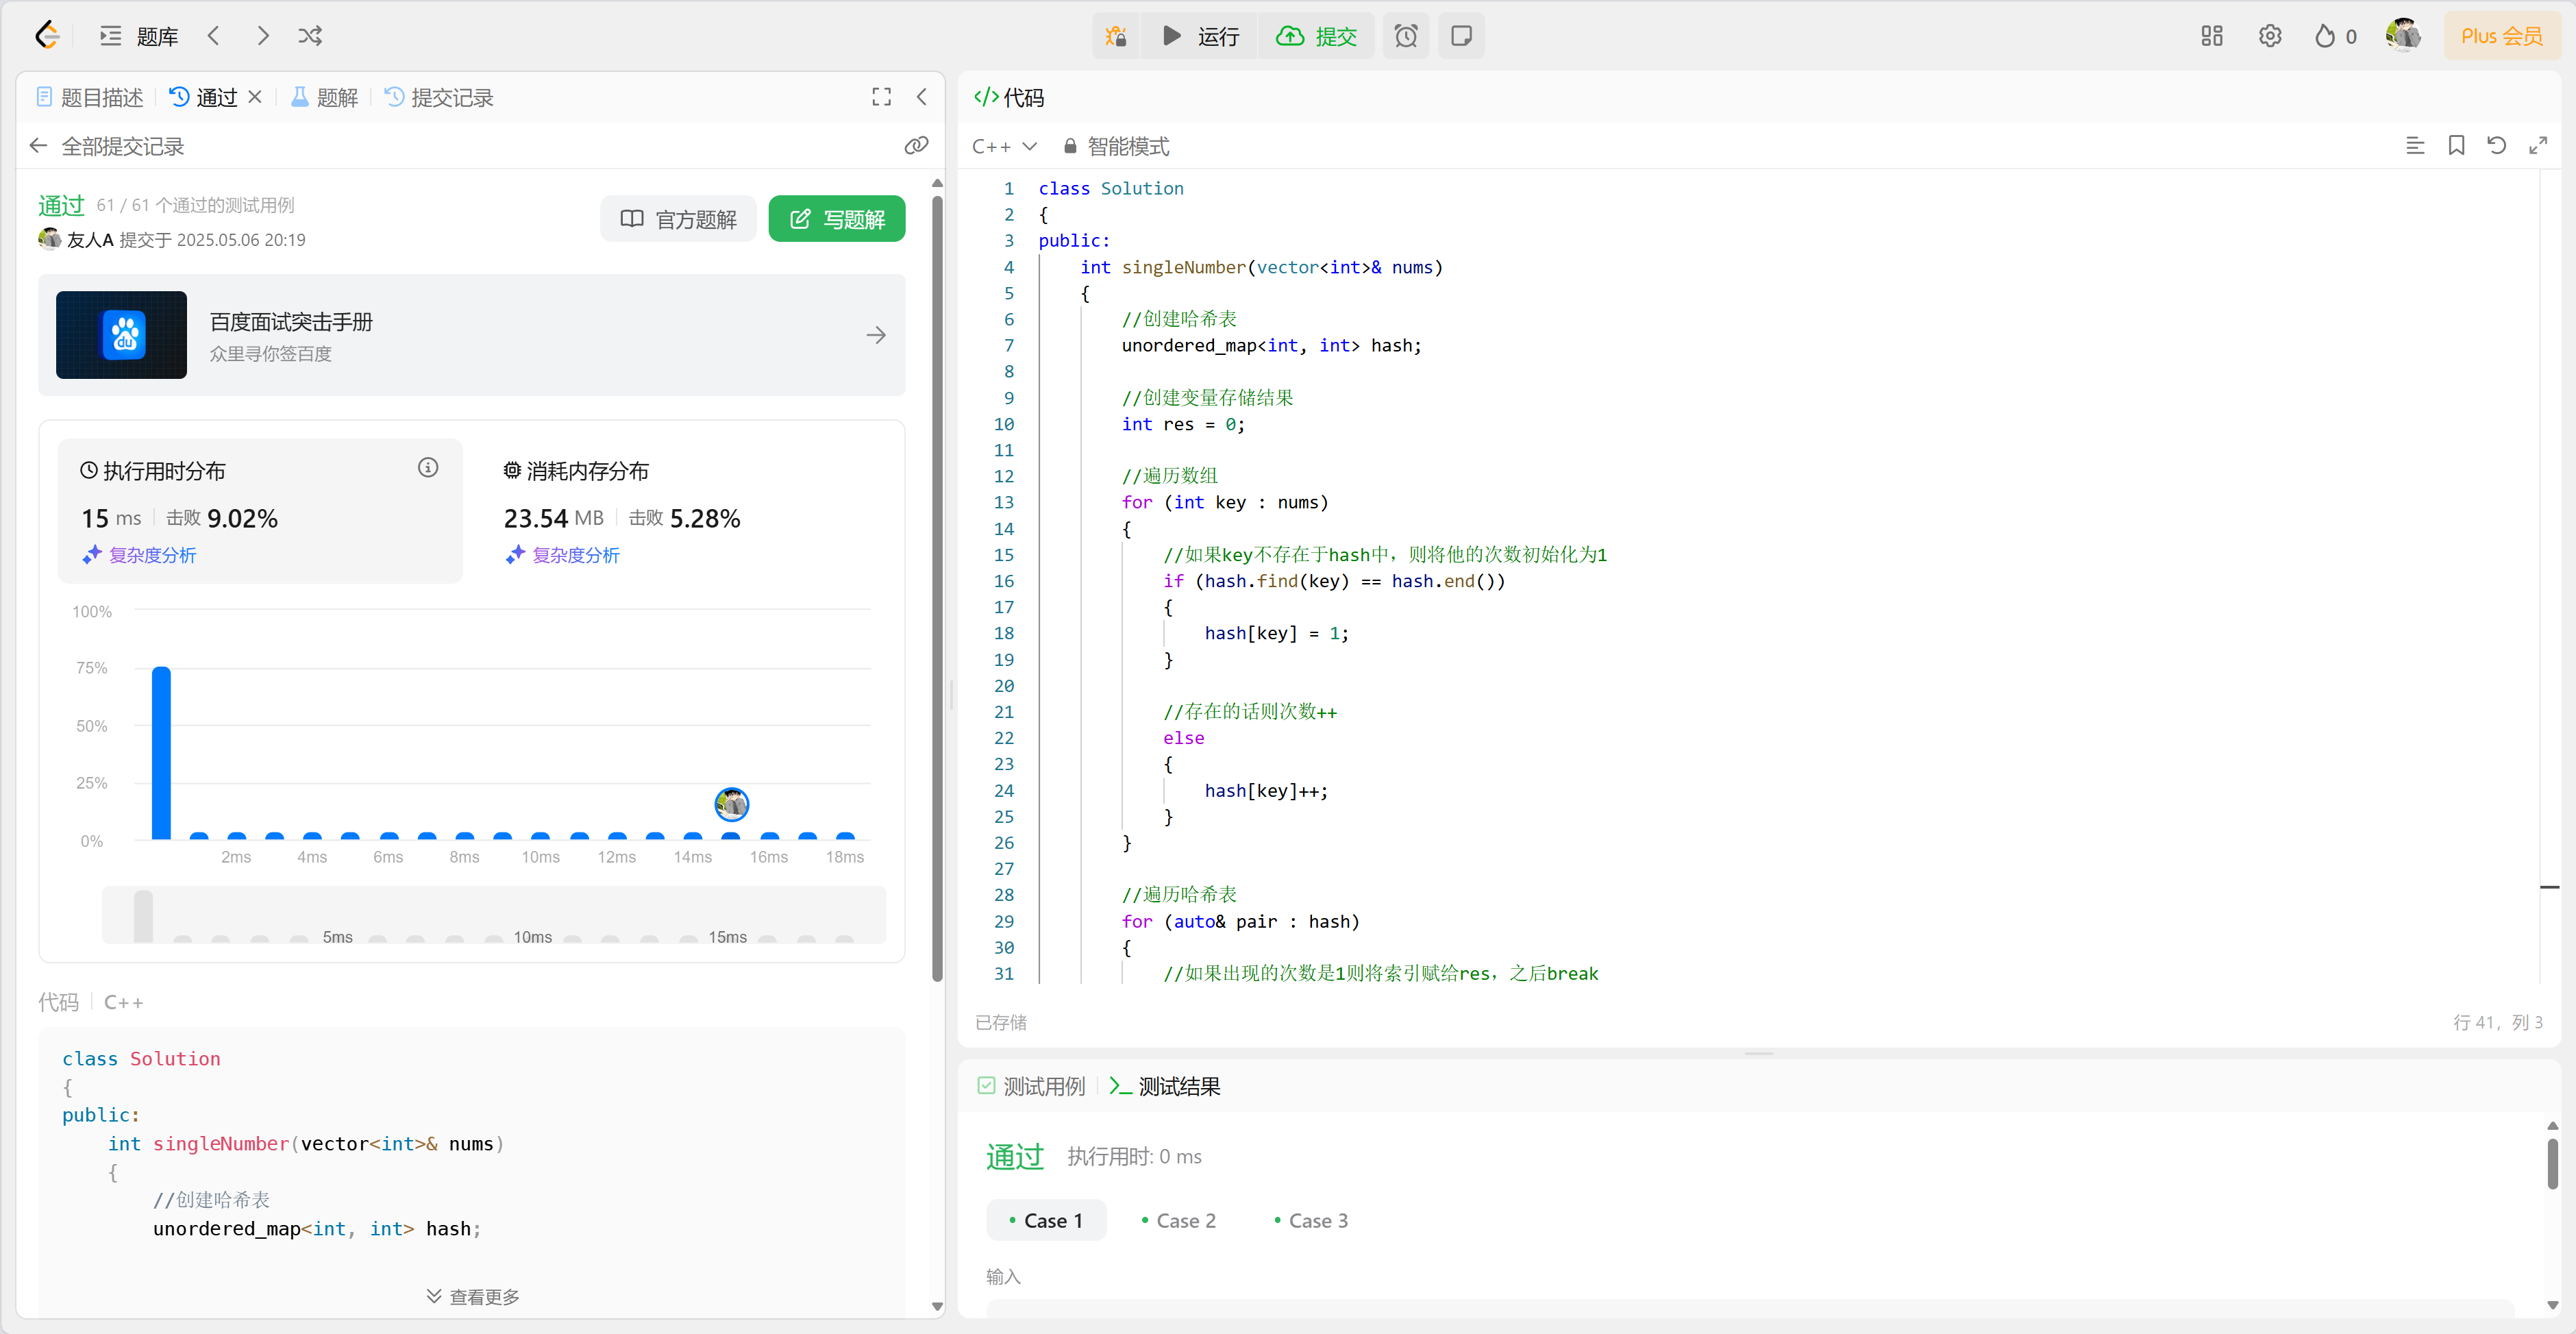
Task: Click the bookmark icon in code editor
Action: coord(2456,146)
